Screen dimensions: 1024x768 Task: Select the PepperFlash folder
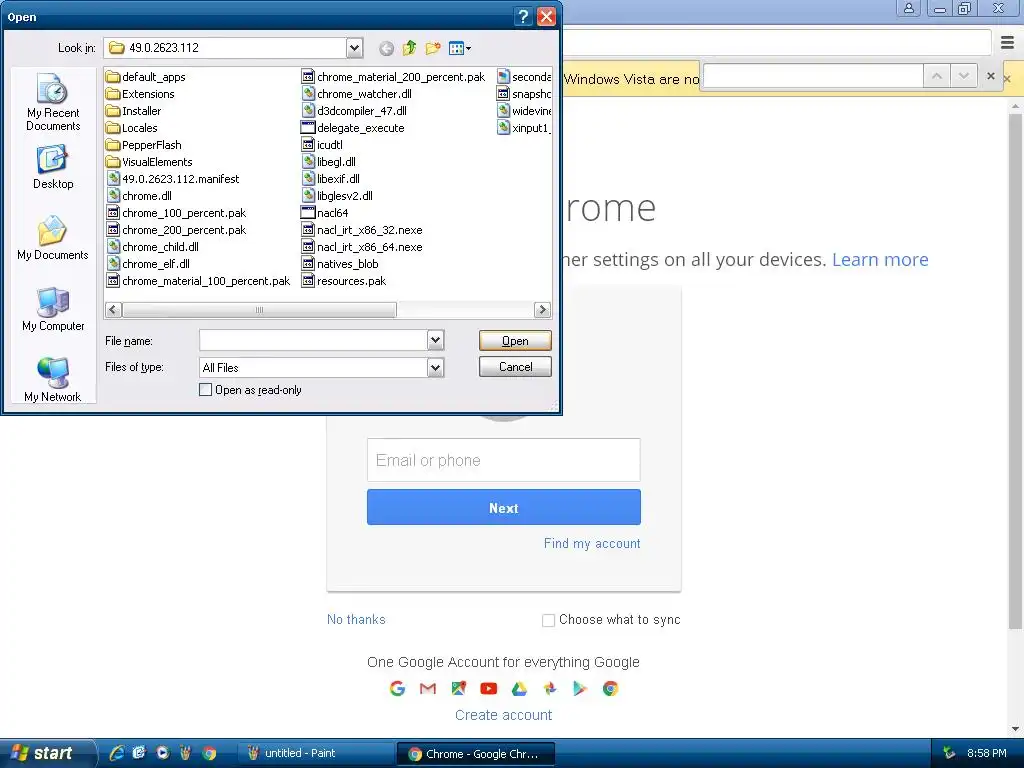click(144, 145)
